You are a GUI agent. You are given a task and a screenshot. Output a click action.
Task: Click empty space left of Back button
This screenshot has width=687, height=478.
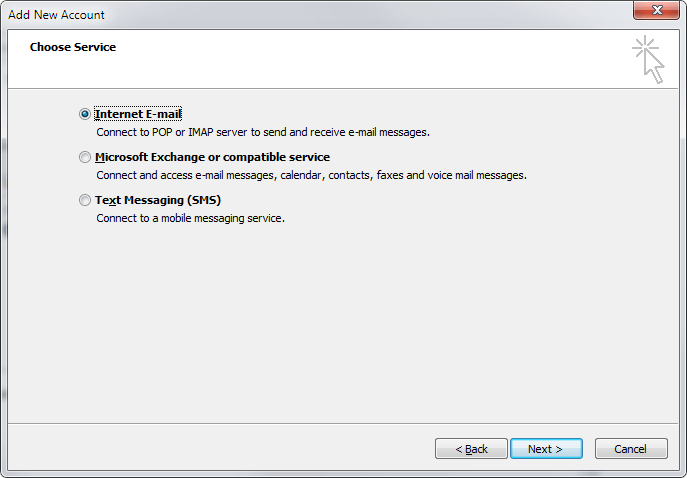point(220,449)
